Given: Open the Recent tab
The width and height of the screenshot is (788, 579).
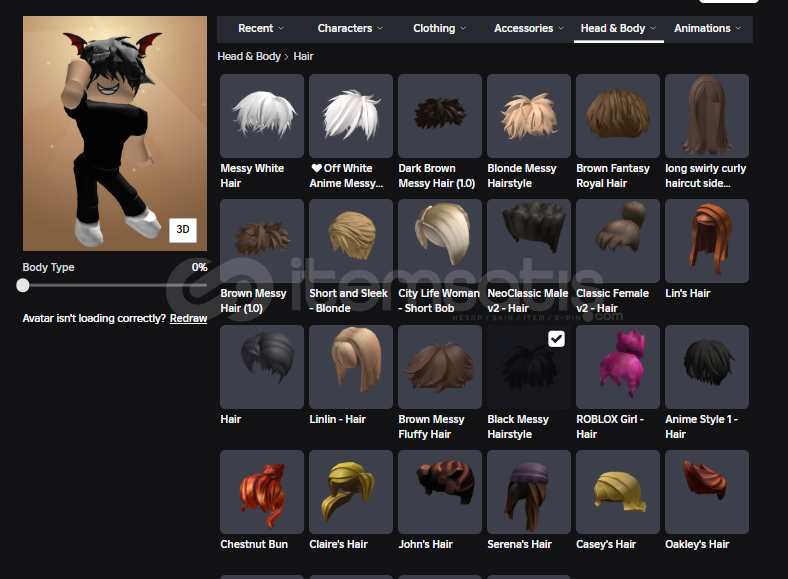Looking at the screenshot, I should click(261, 29).
